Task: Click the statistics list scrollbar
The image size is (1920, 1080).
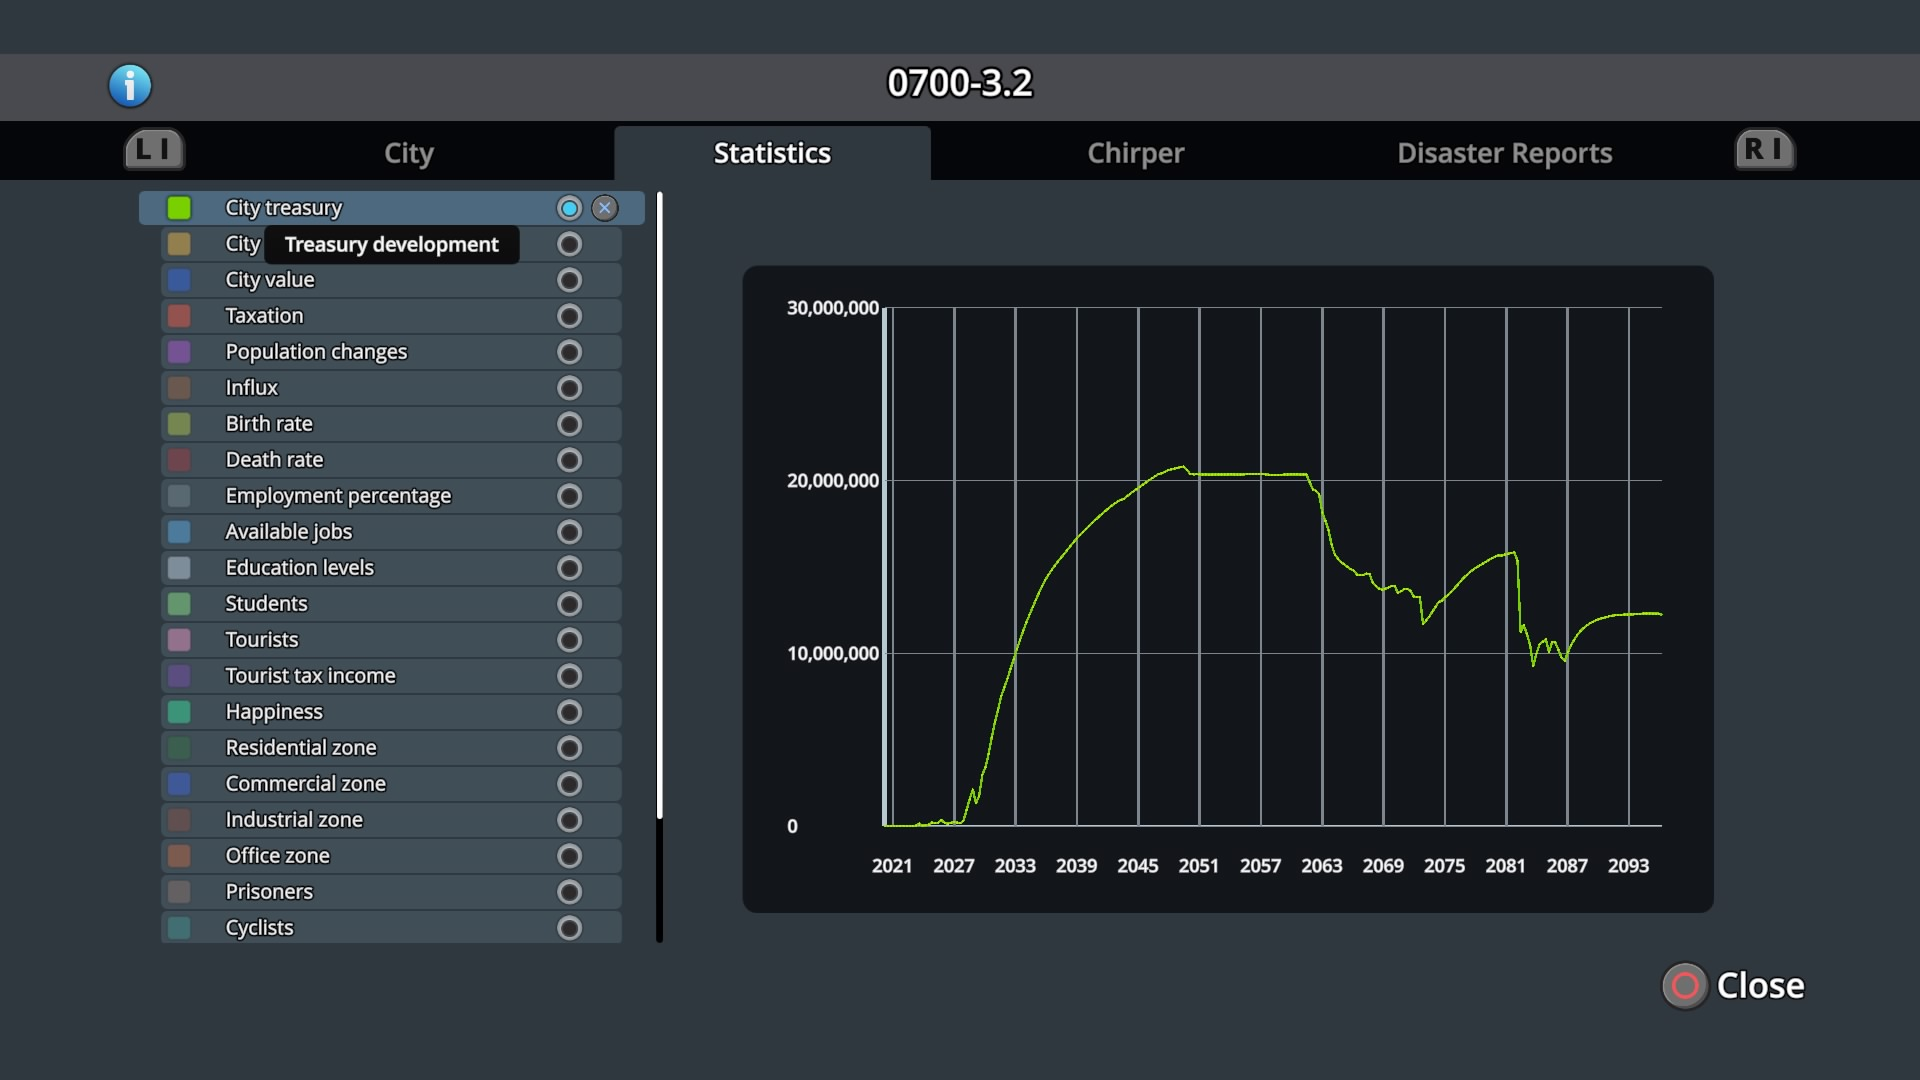Action: pyautogui.click(x=659, y=505)
